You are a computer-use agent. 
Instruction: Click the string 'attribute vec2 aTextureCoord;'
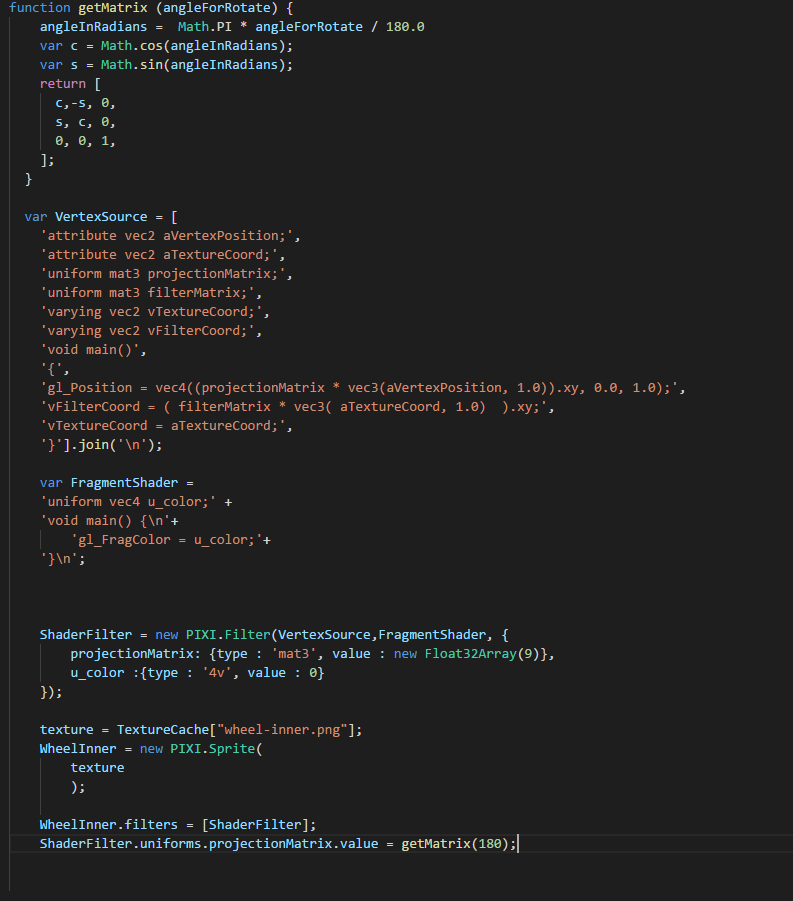point(159,255)
